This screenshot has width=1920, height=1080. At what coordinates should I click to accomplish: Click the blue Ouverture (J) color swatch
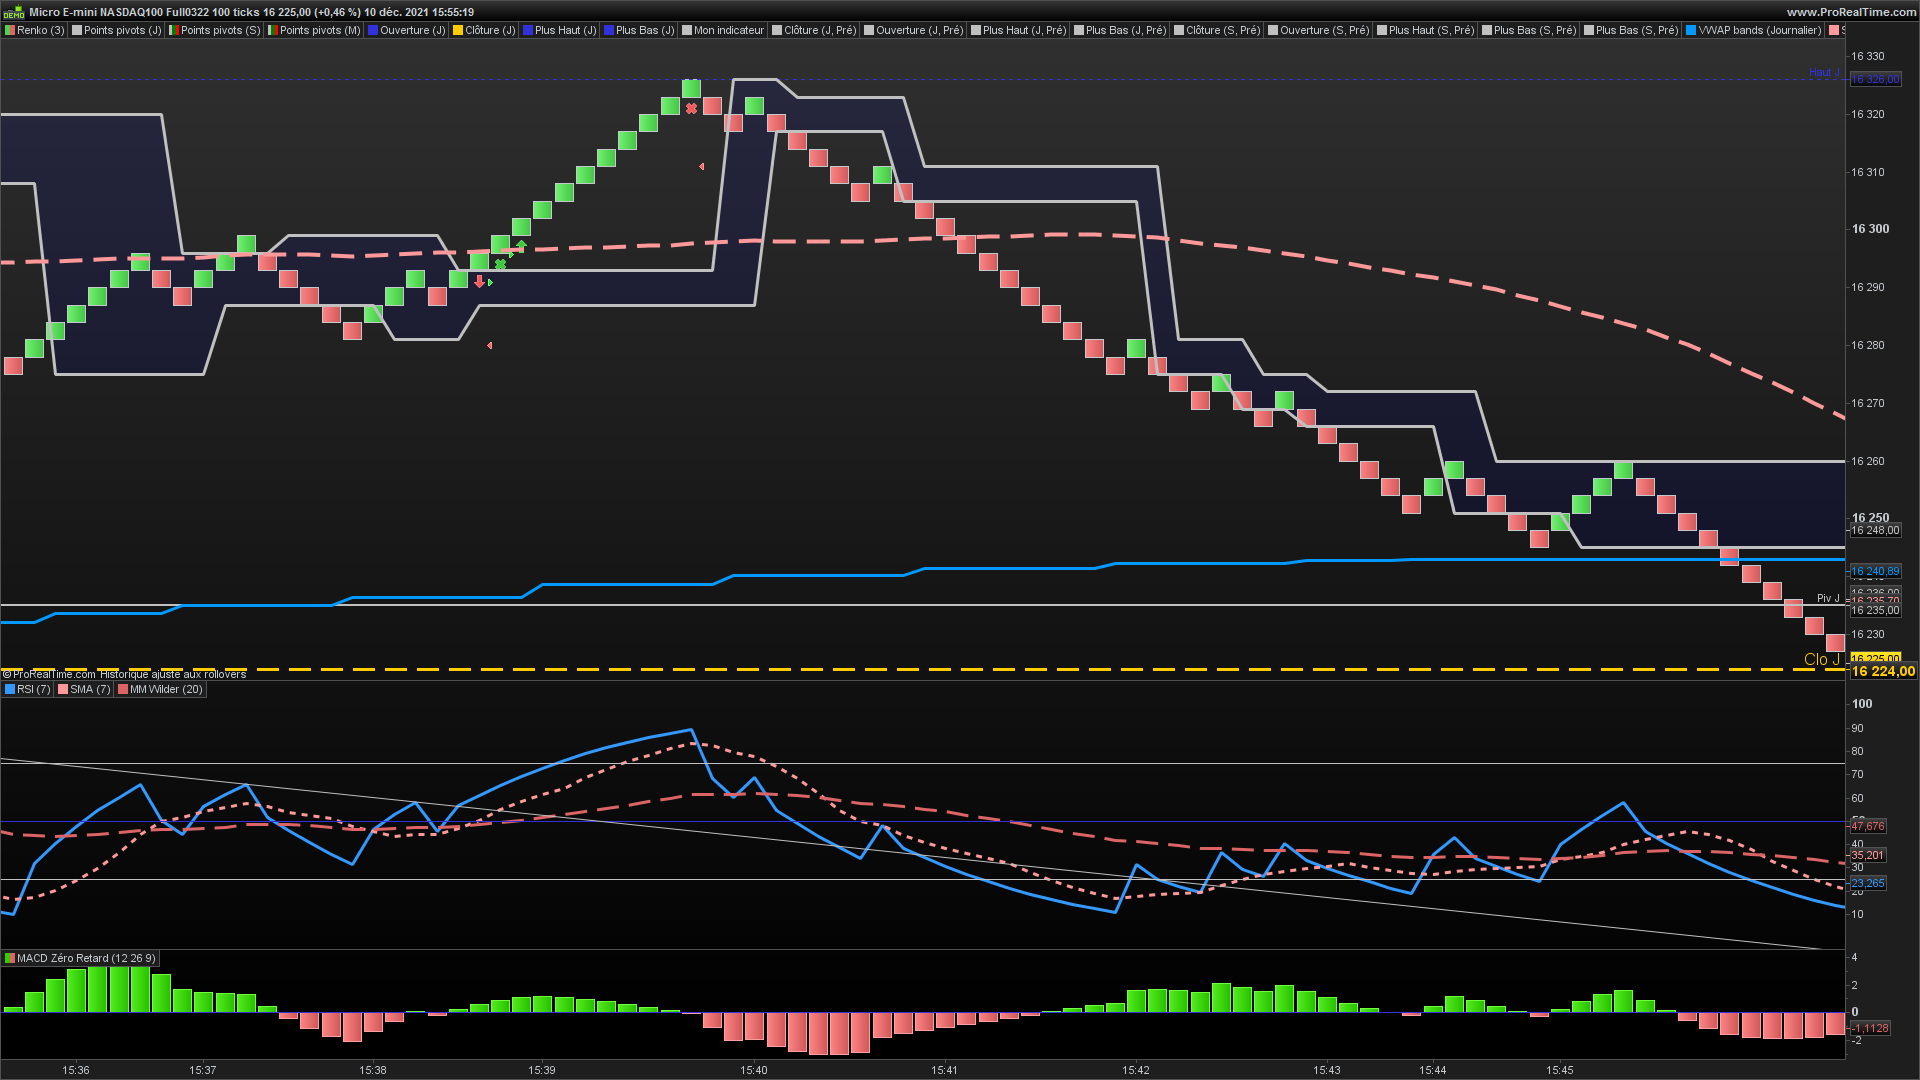point(373,30)
